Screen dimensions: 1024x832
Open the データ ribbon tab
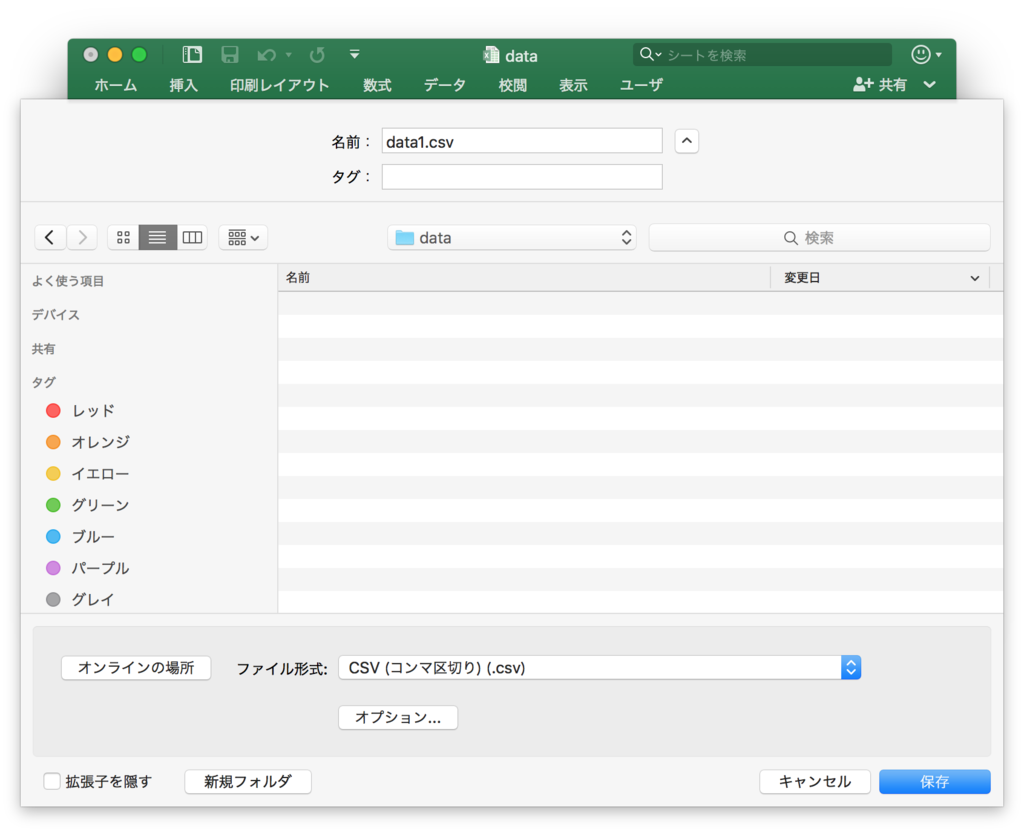444,85
